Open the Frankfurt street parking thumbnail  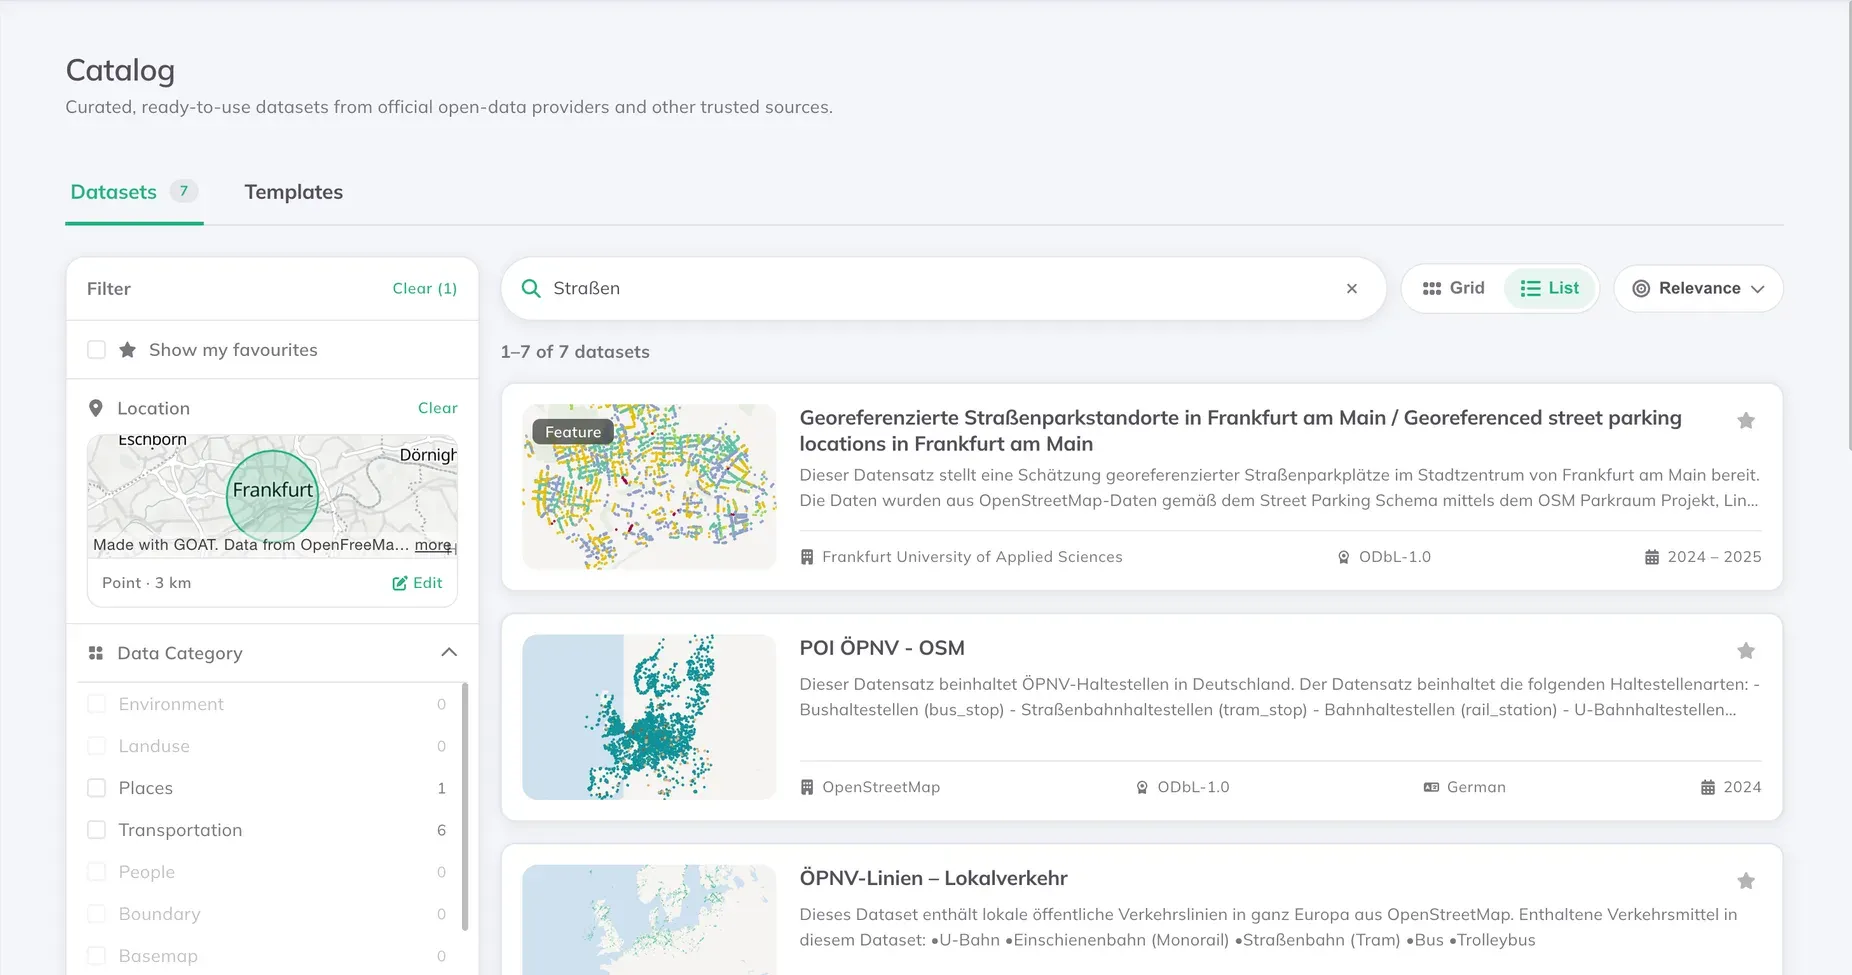pos(649,487)
